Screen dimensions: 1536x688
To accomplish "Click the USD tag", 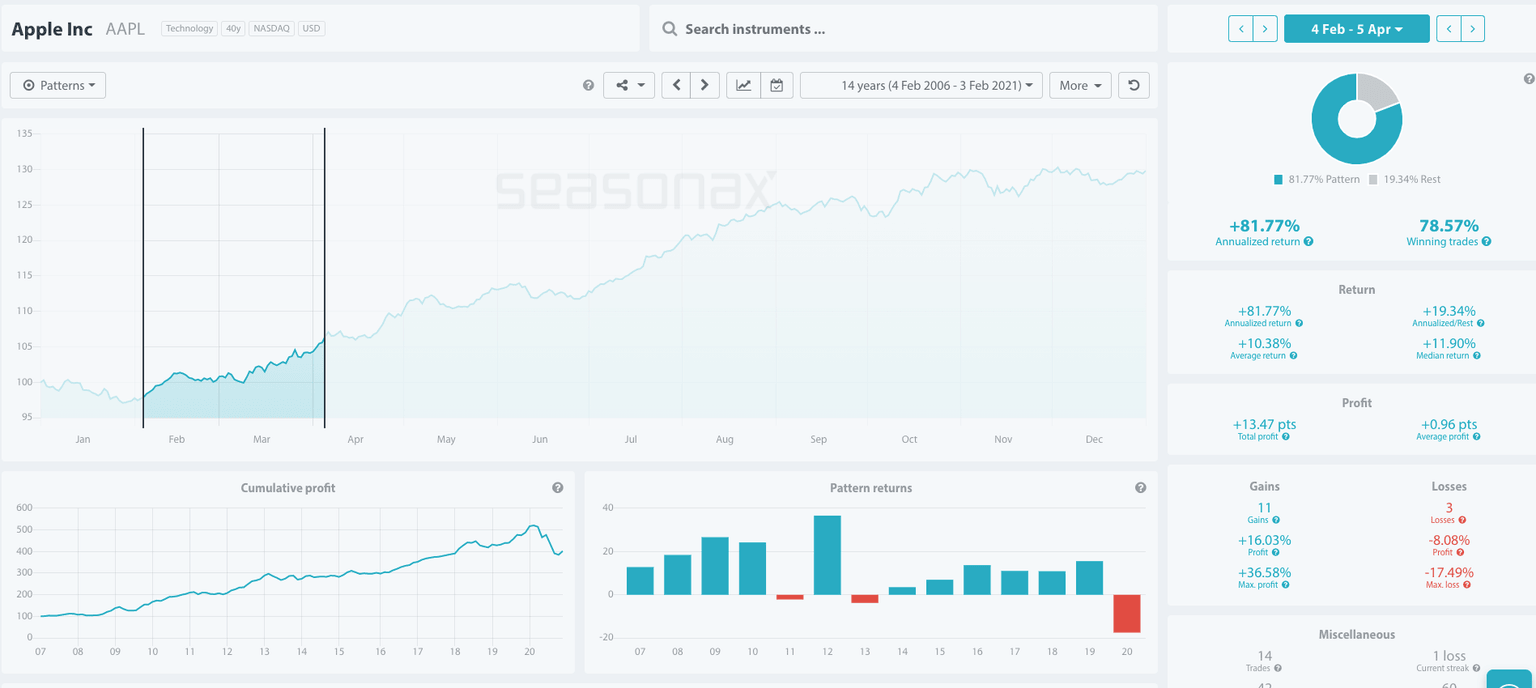I will (311, 29).
